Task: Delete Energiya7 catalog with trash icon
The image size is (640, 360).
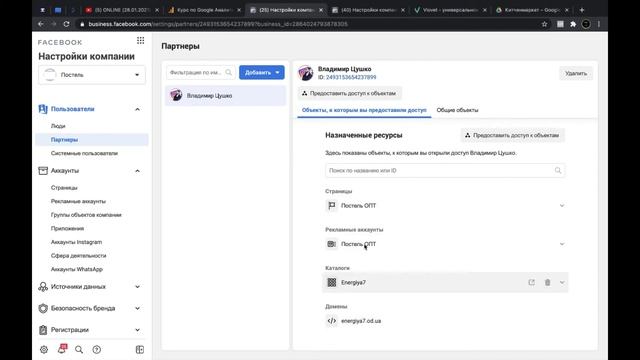Action: pyautogui.click(x=548, y=282)
